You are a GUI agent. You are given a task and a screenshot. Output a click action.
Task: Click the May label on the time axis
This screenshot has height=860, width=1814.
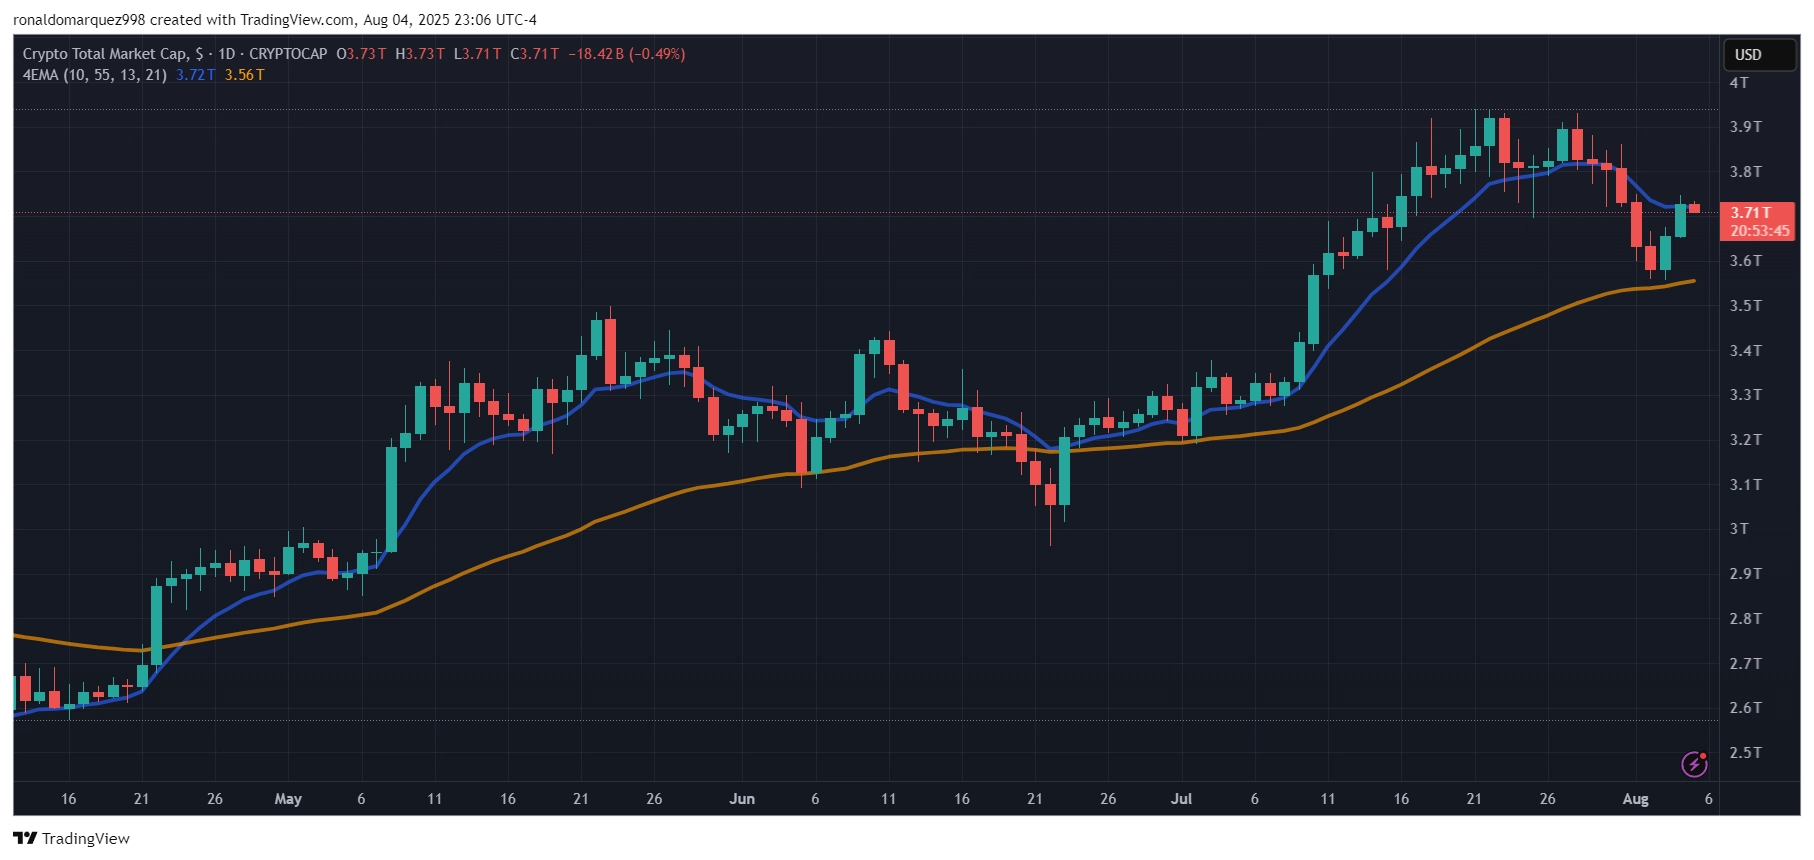pos(288,799)
